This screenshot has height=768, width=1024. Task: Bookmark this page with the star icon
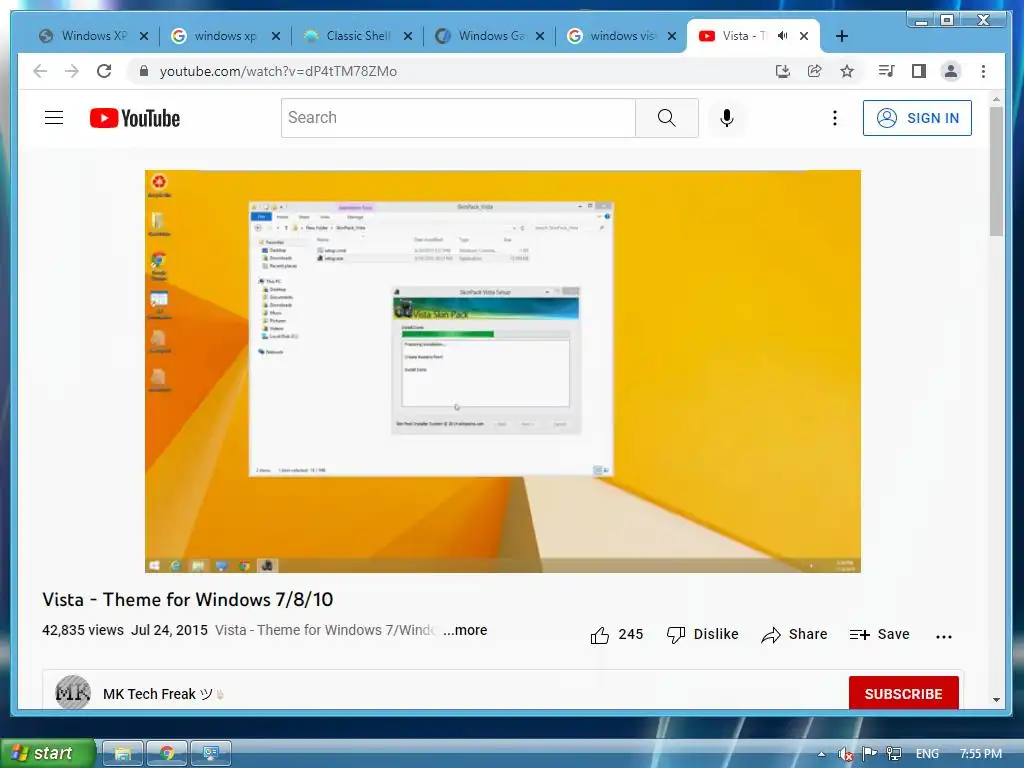(x=847, y=71)
